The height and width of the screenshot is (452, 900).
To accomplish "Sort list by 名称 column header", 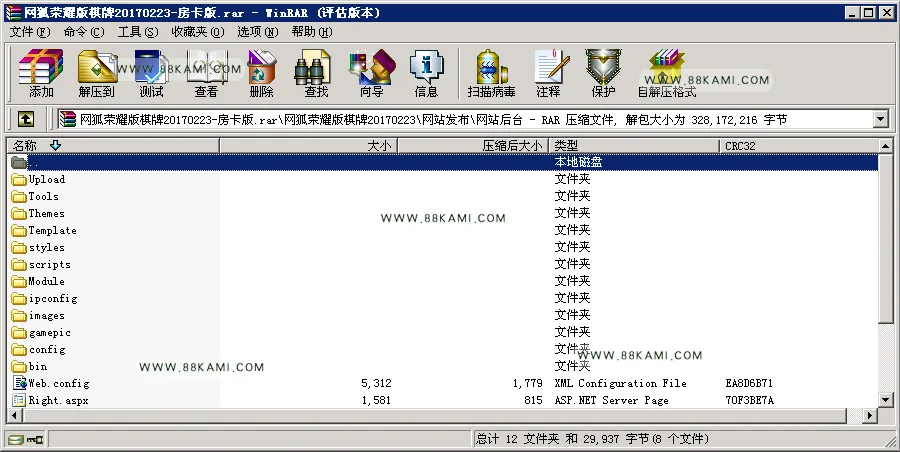I will point(113,146).
